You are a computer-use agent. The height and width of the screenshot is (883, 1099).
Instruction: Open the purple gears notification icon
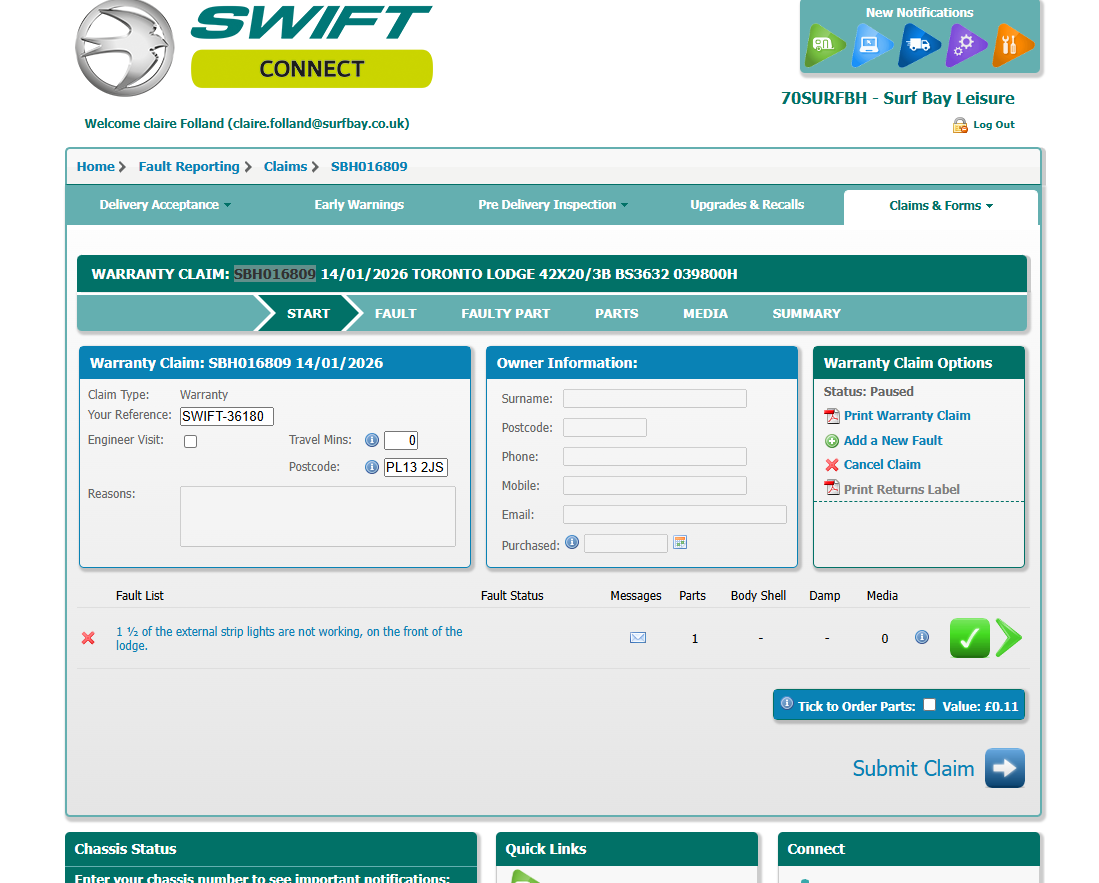coord(965,45)
